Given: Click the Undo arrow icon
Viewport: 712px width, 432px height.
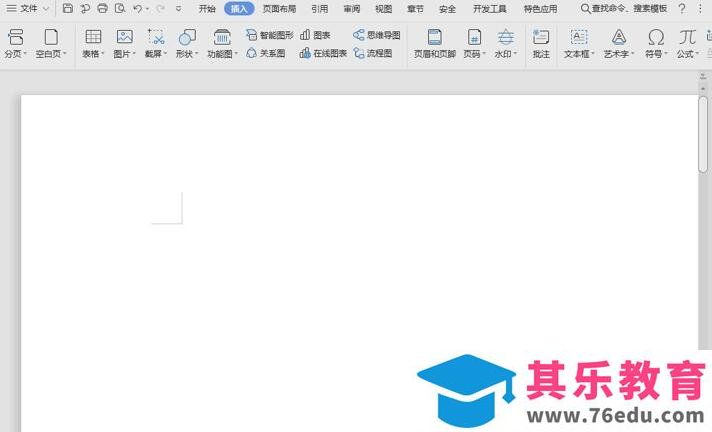Looking at the screenshot, I should tap(138, 8).
